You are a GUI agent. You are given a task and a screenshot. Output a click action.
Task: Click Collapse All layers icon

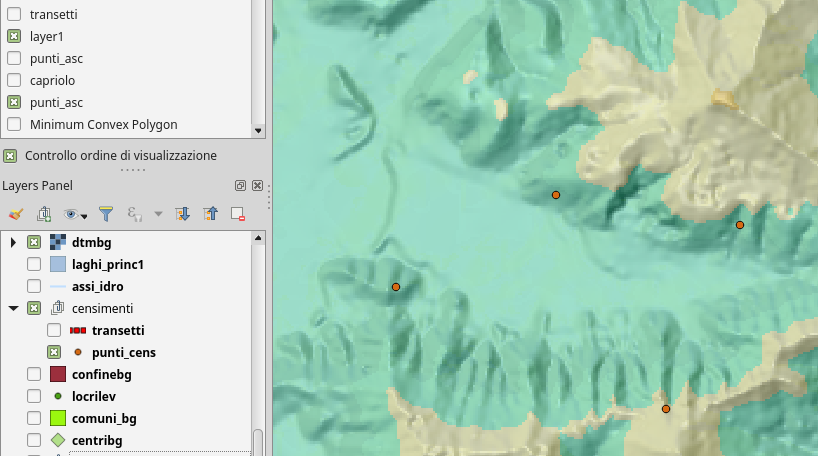pos(210,214)
